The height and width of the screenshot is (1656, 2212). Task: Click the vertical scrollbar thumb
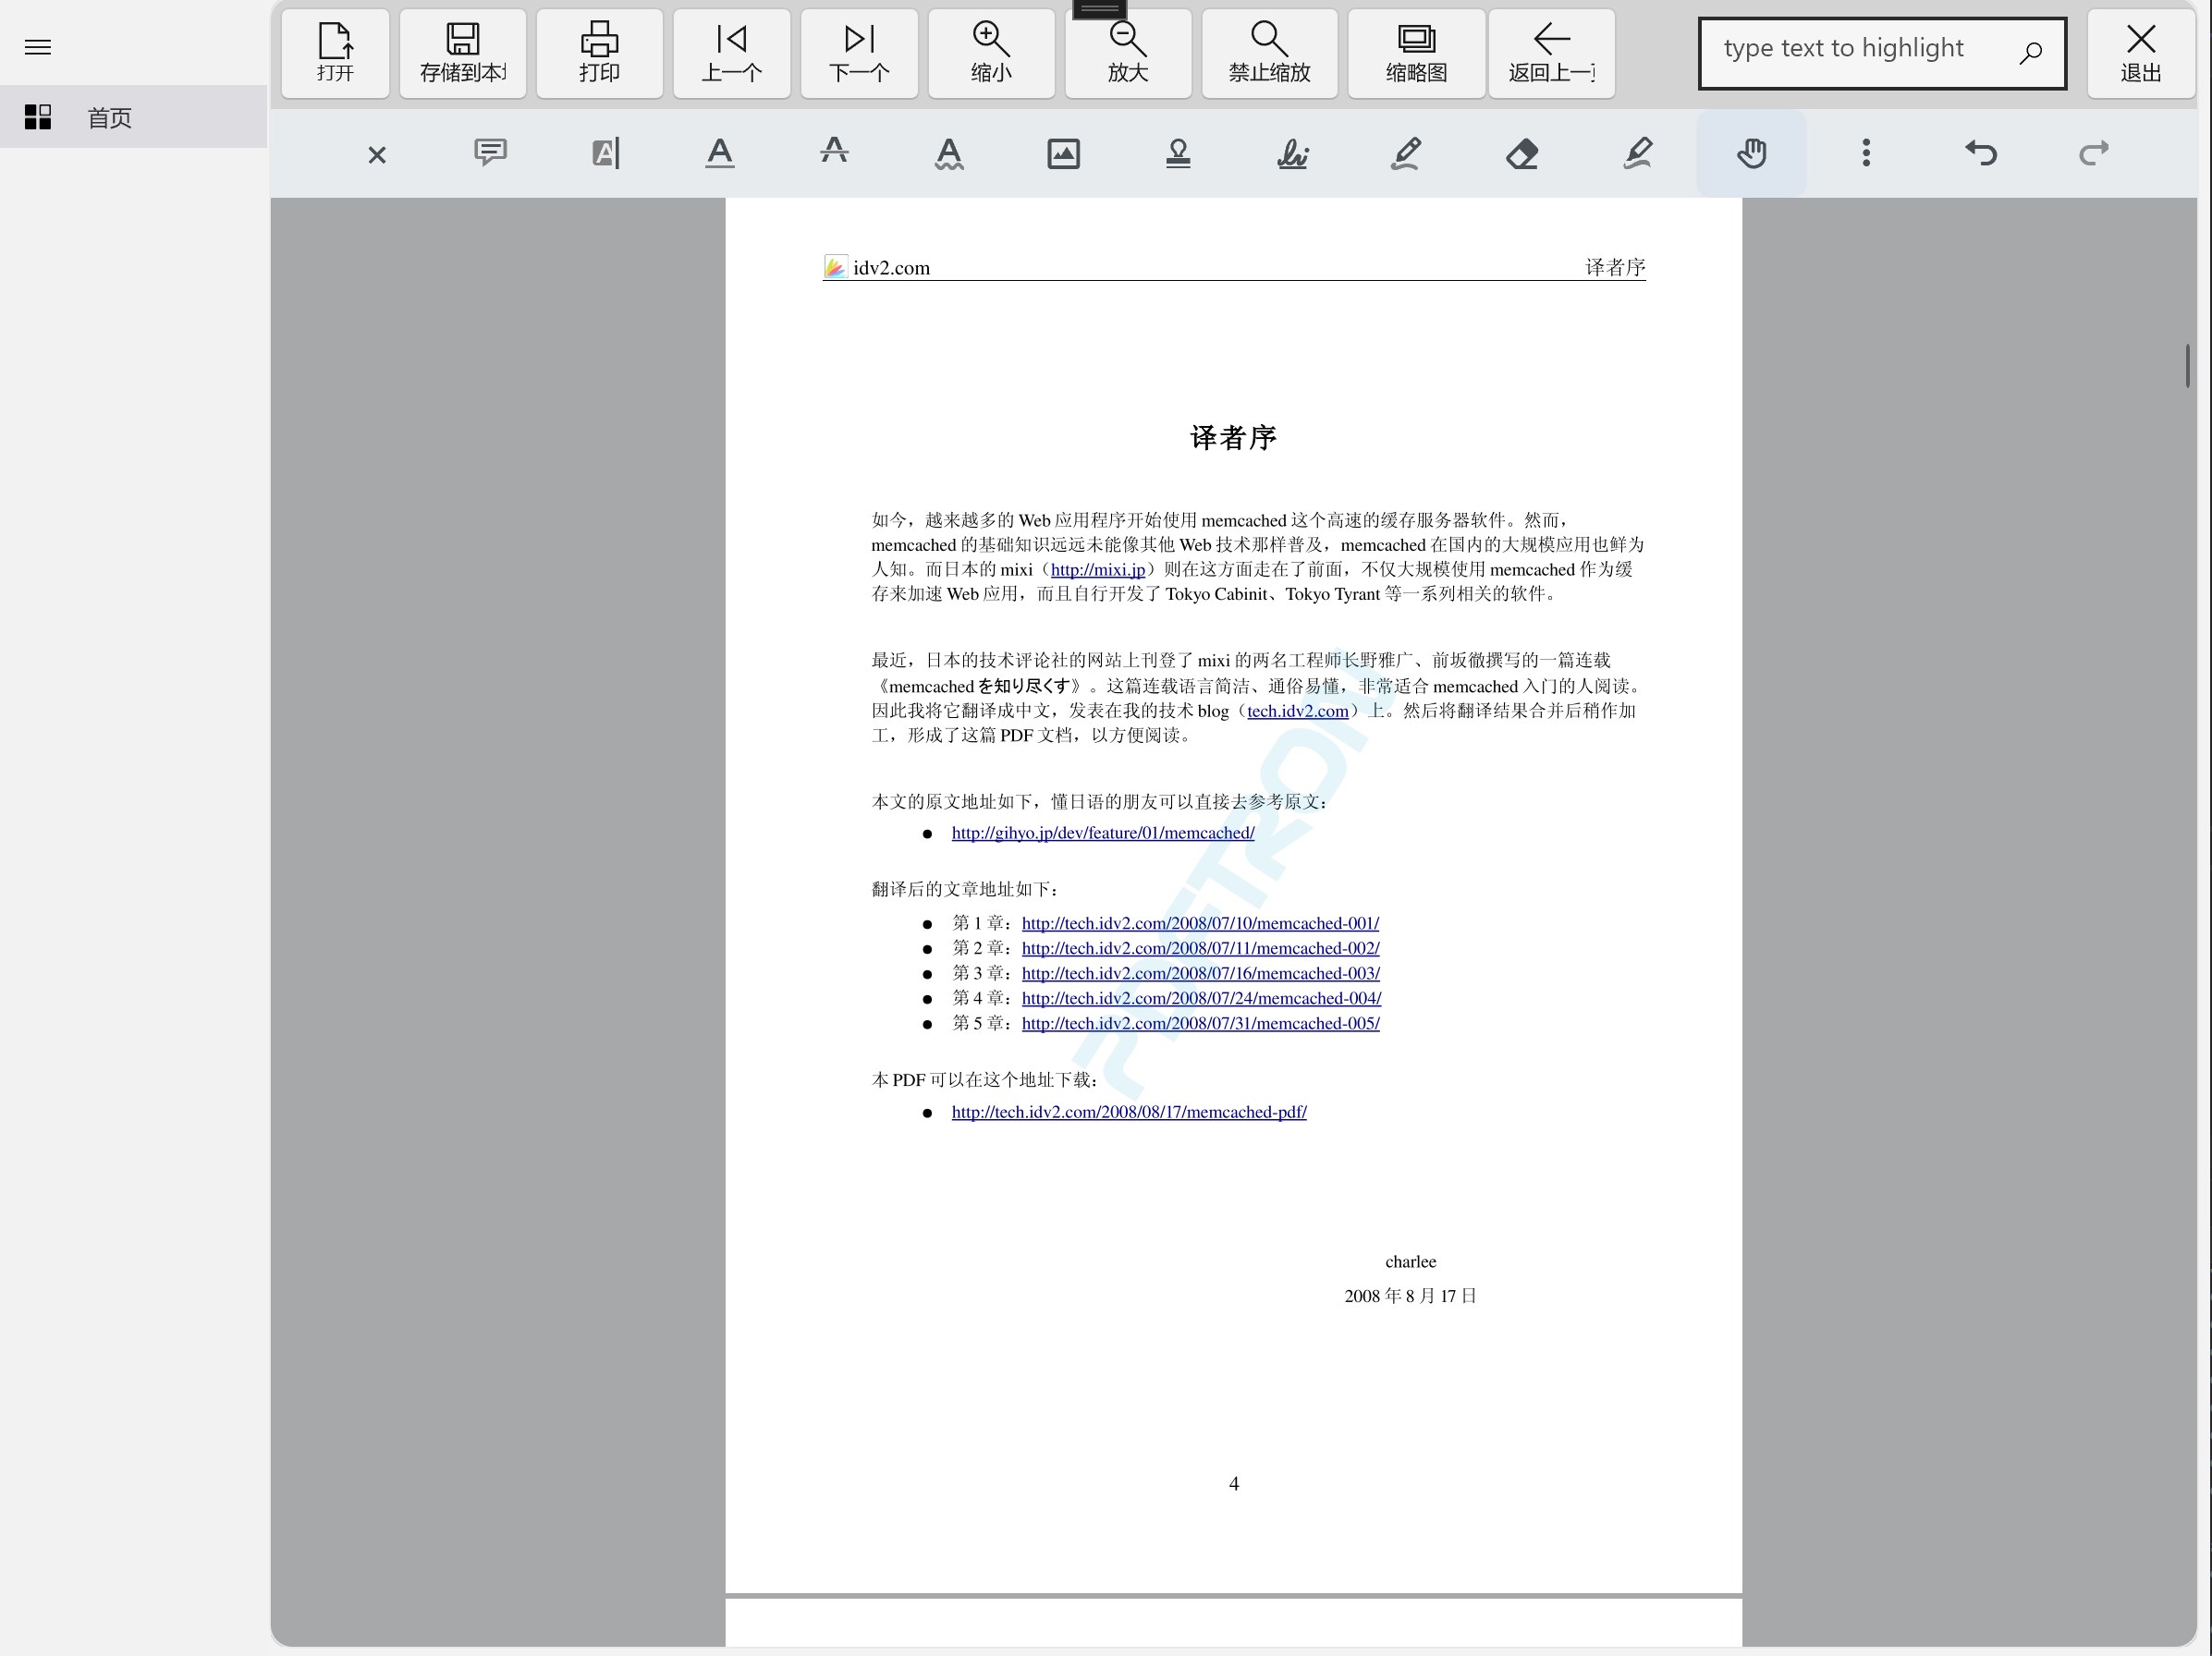tap(2187, 366)
